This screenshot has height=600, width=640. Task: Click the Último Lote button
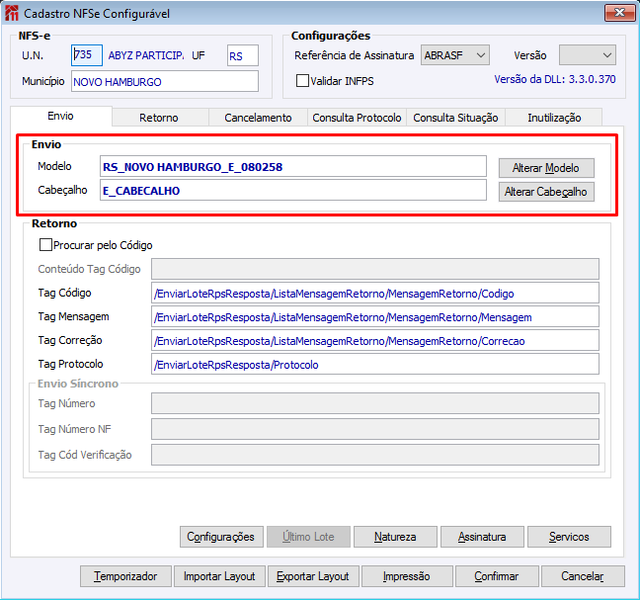coord(309,537)
